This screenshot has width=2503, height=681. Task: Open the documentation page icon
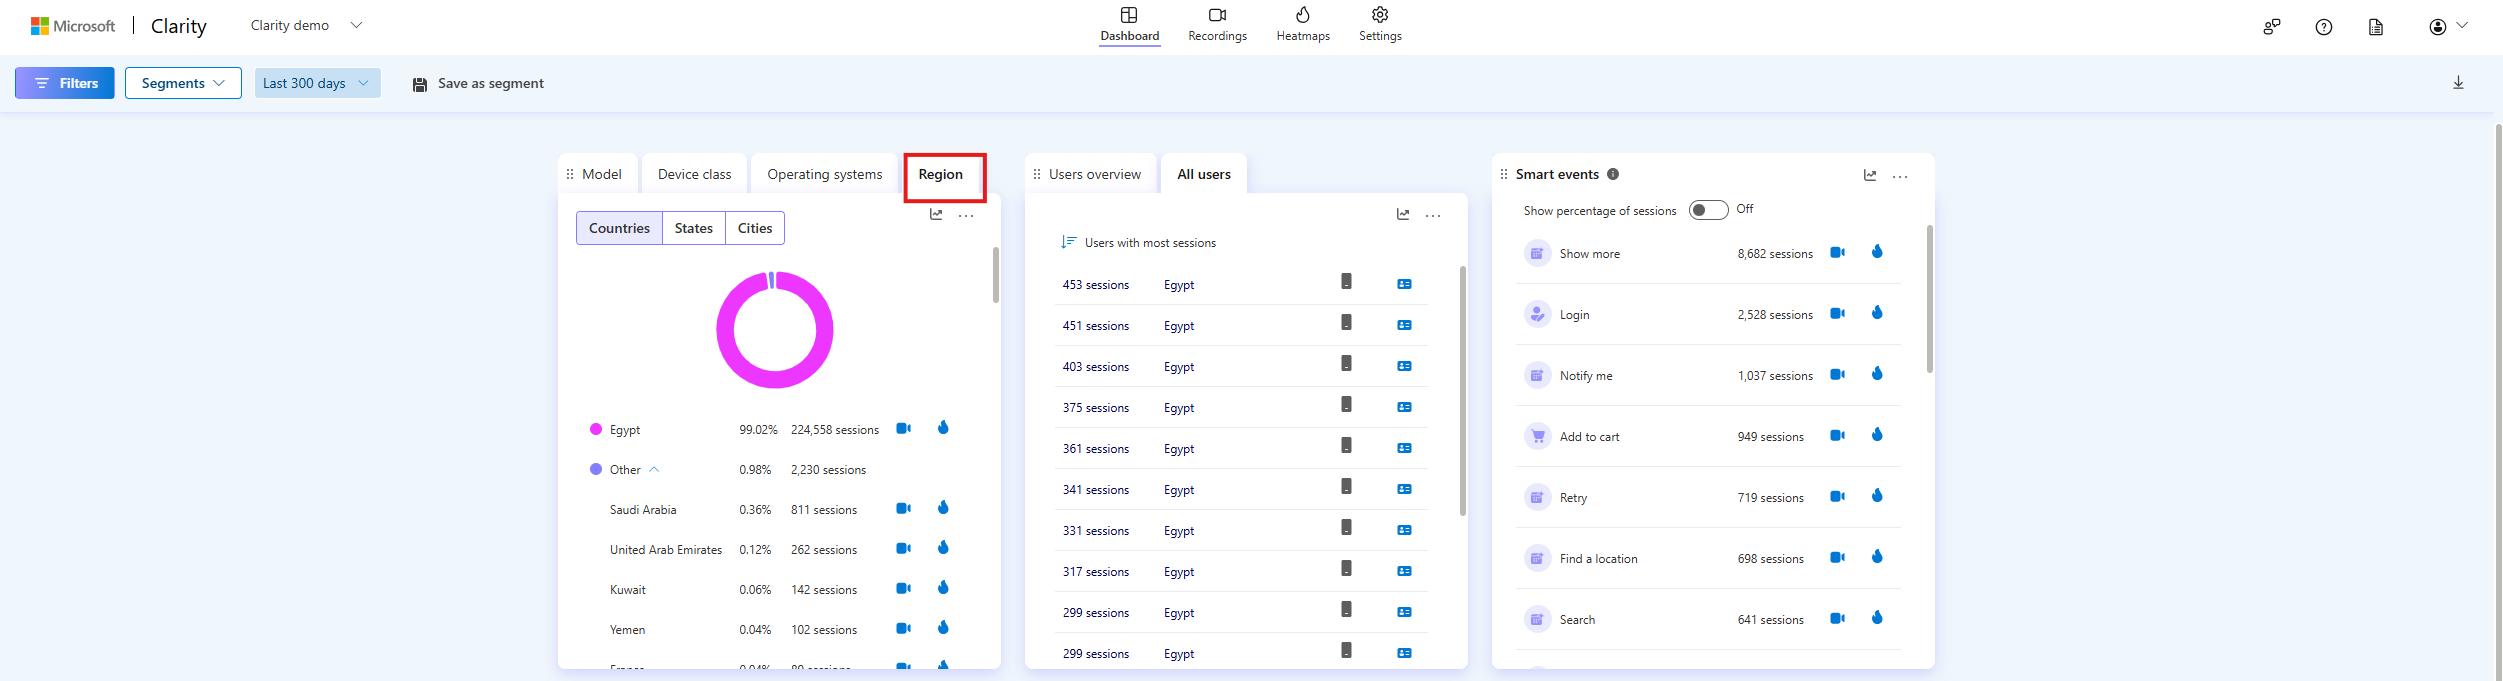(2376, 27)
